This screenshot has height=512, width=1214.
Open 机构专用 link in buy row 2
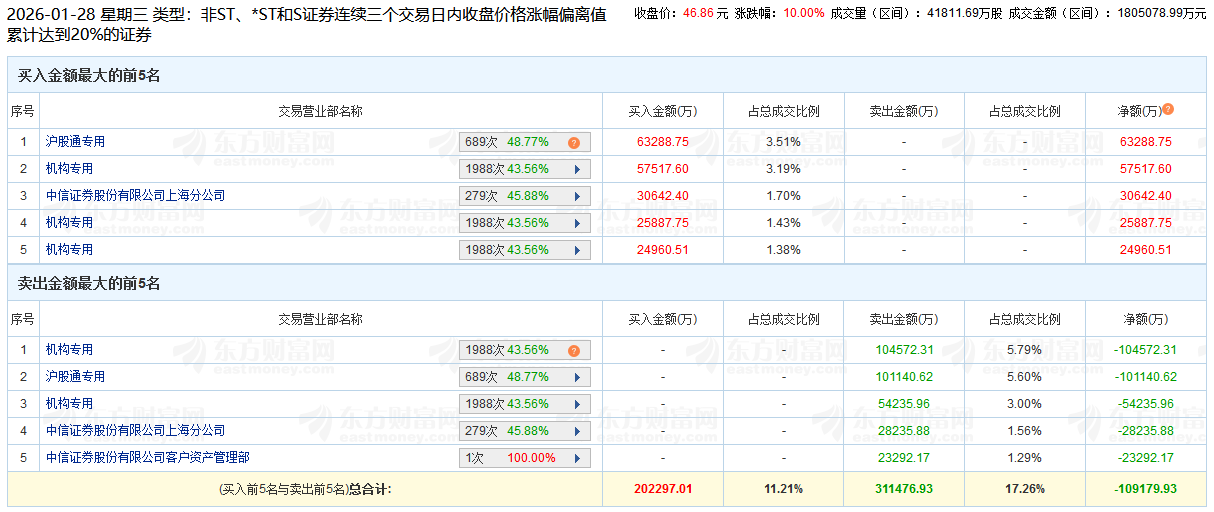pos(69,169)
